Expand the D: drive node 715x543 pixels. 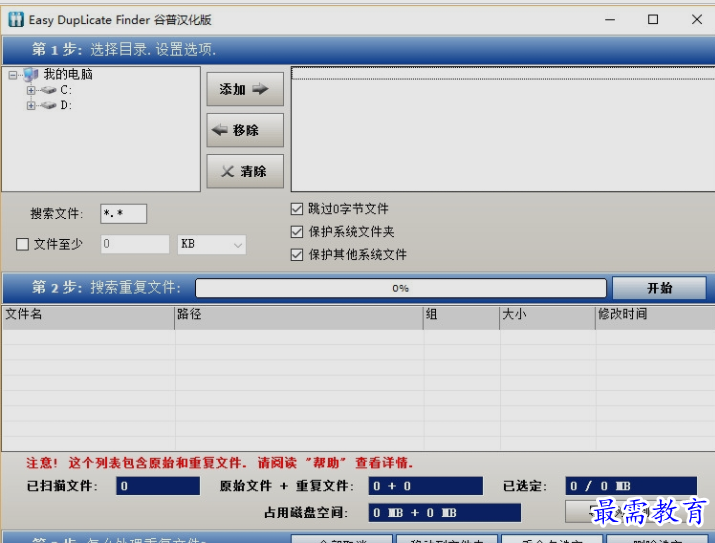[x=31, y=106]
